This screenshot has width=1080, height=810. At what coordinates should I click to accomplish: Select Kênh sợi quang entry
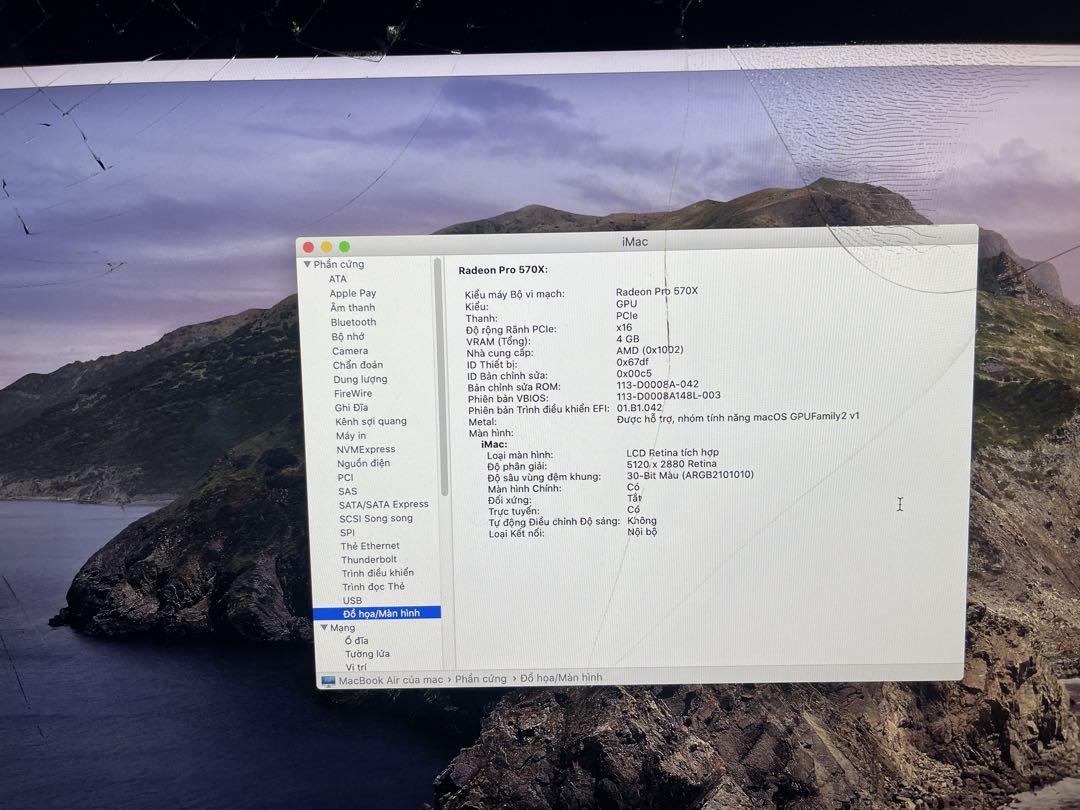point(371,422)
